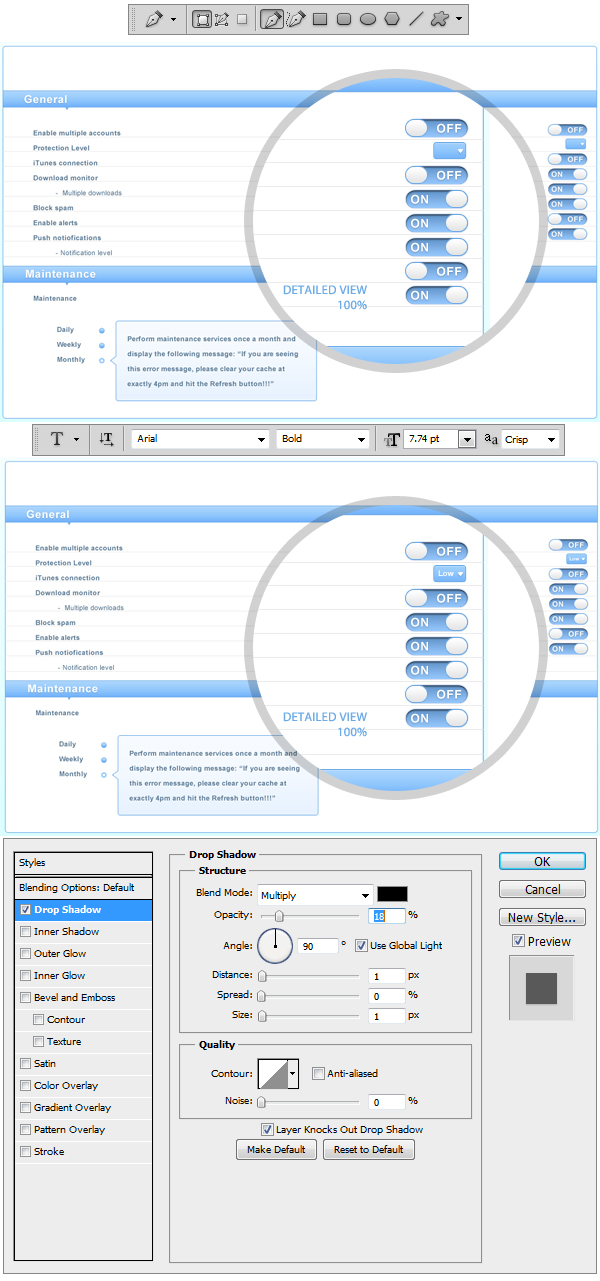
Task: Select Gradient Overlay in the styles list
Action: (72, 1108)
